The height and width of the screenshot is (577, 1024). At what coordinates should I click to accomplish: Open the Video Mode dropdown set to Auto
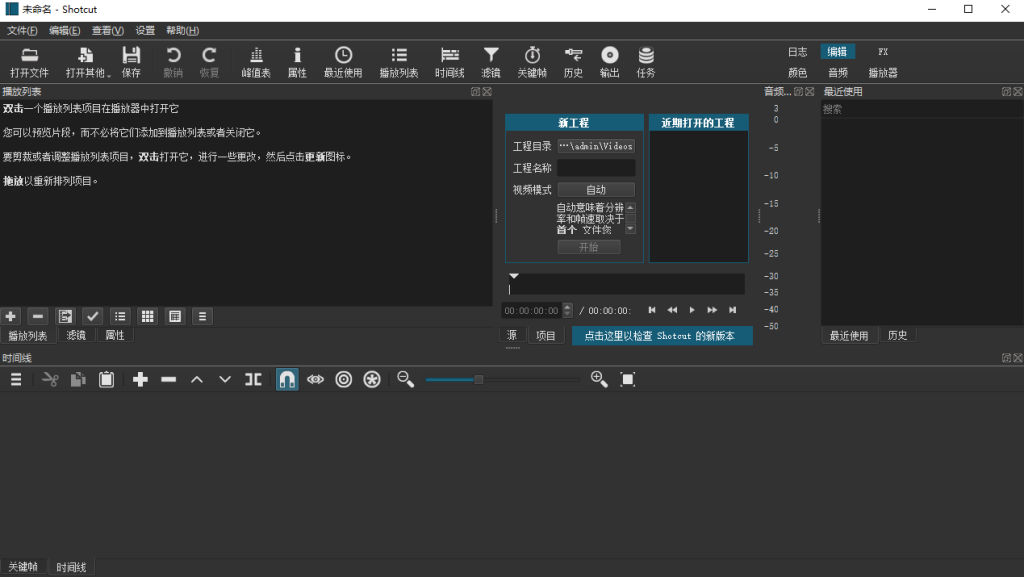click(596, 189)
